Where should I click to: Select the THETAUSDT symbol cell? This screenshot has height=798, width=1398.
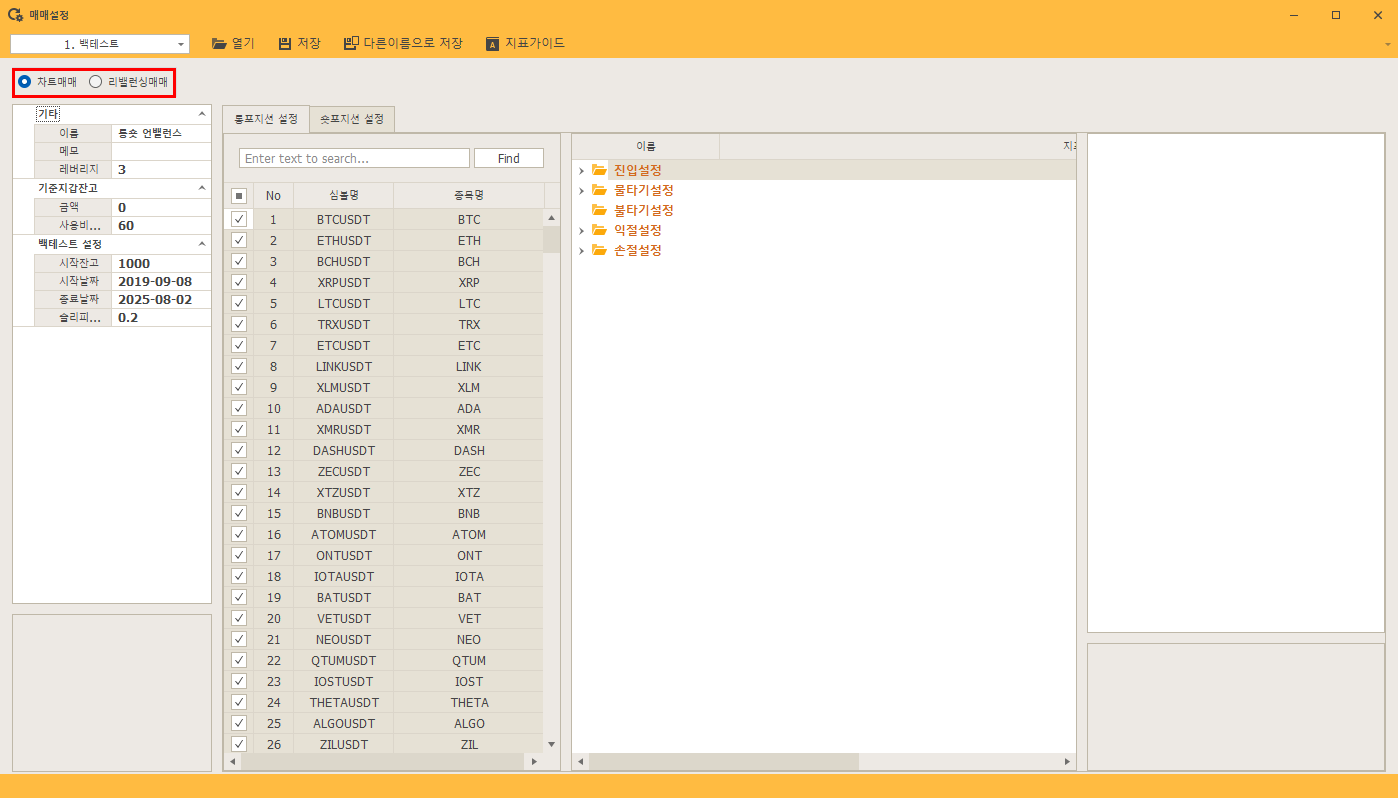coord(343,702)
